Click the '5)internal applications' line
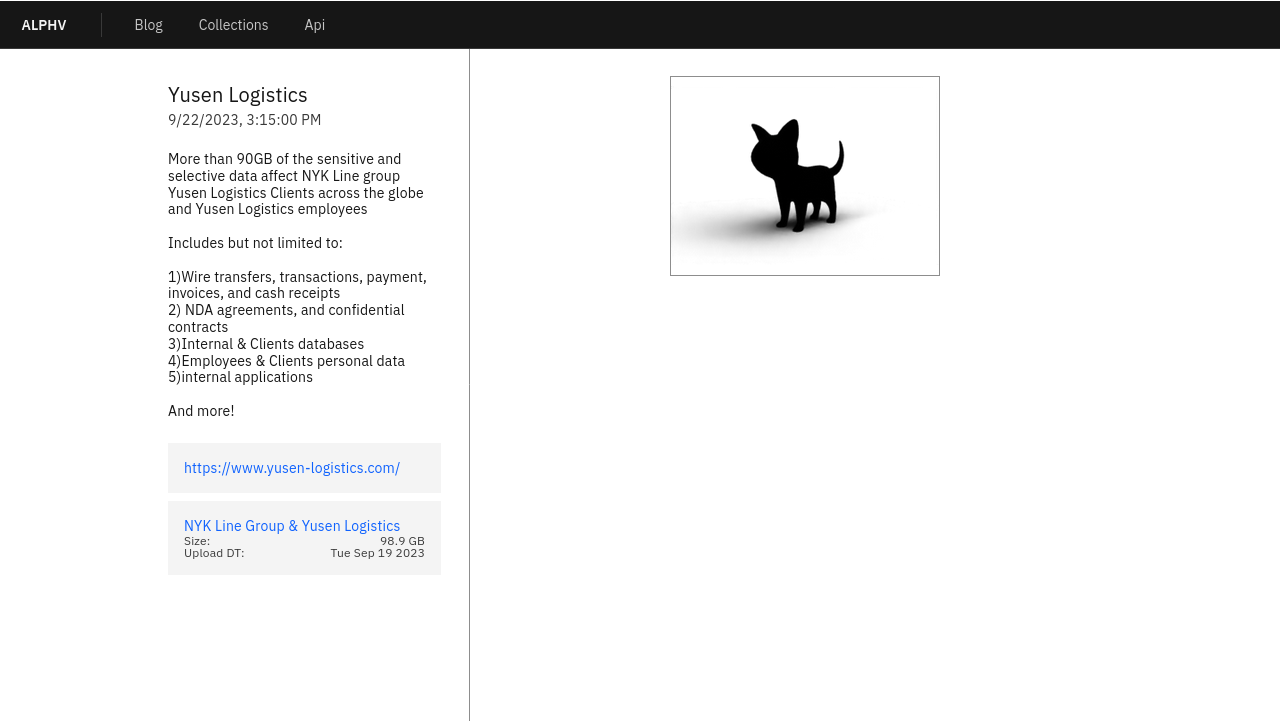 click(240, 377)
